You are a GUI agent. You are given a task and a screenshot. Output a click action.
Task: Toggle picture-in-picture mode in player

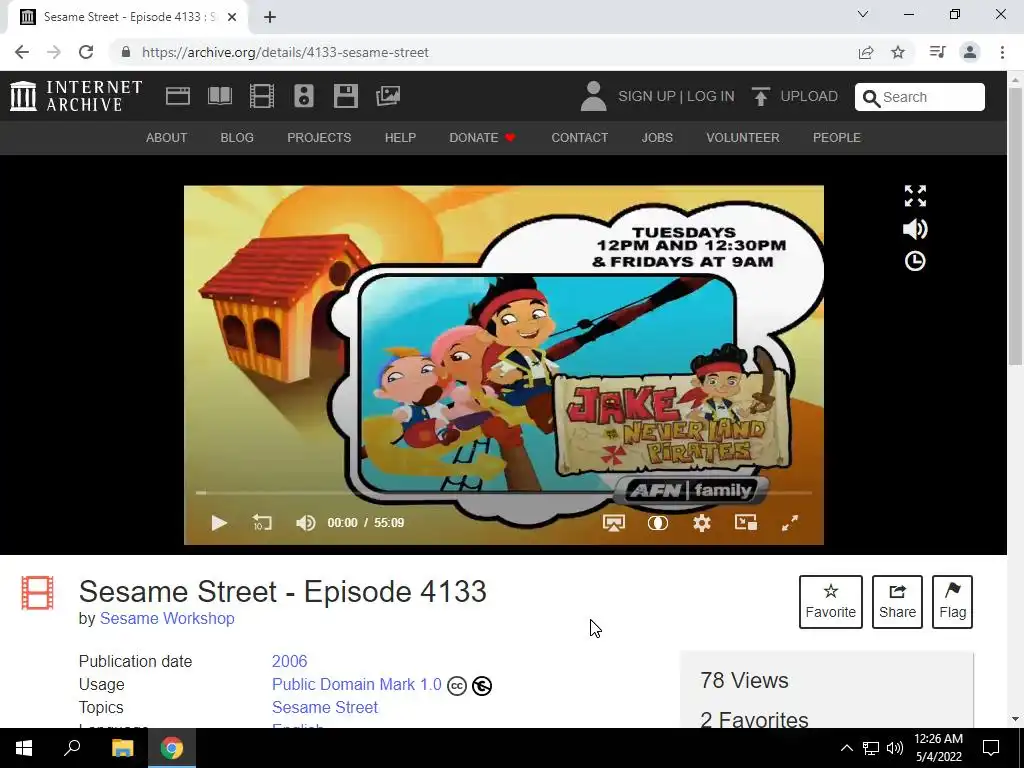(x=746, y=522)
